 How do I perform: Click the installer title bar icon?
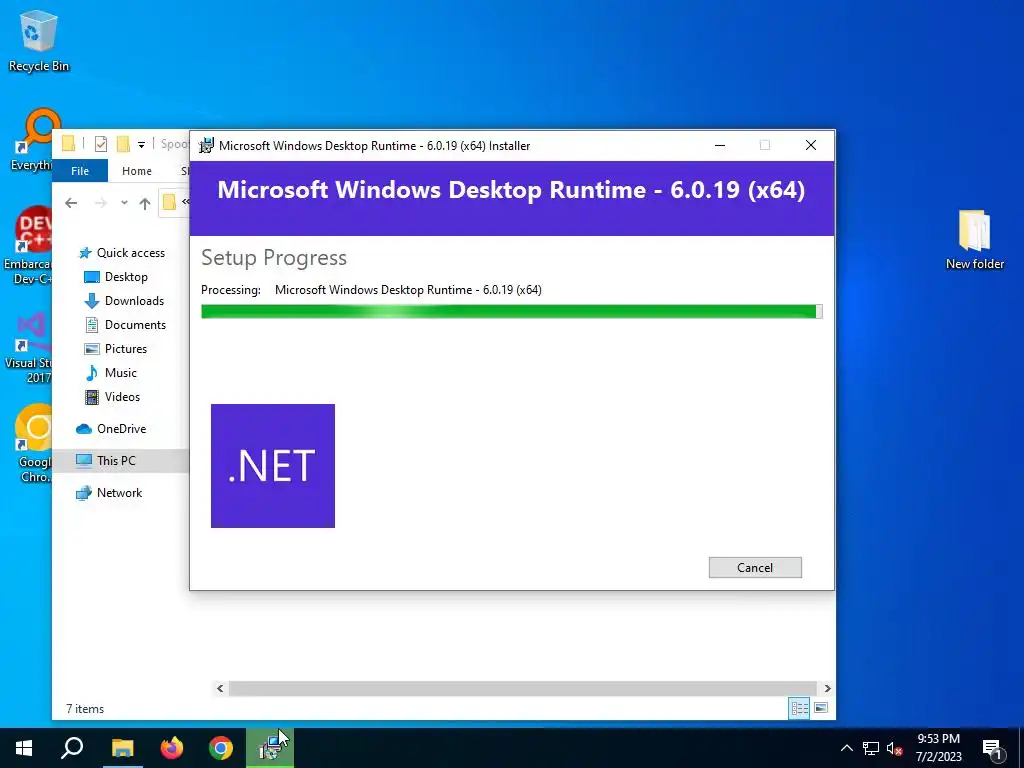[206, 146]
